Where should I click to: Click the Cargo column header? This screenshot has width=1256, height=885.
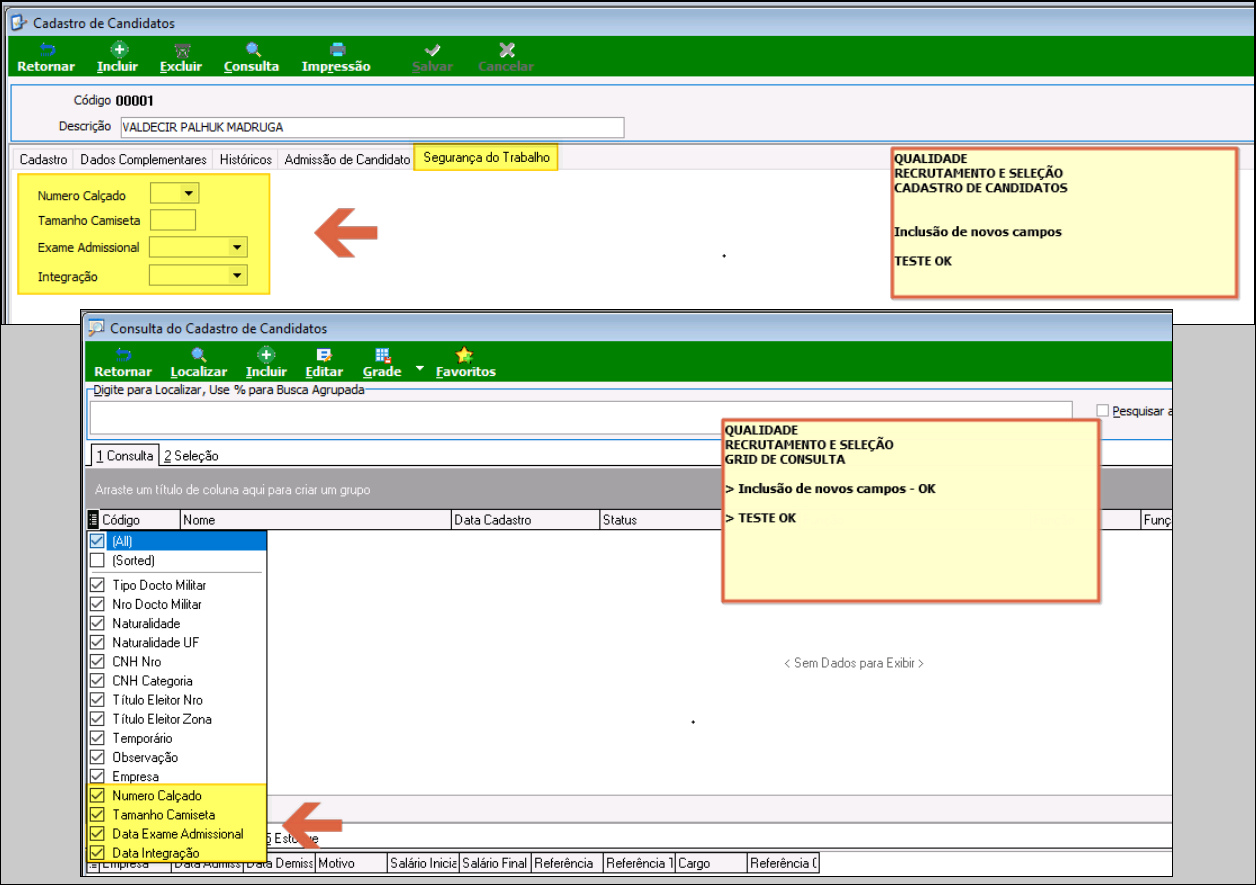(711, 863)
